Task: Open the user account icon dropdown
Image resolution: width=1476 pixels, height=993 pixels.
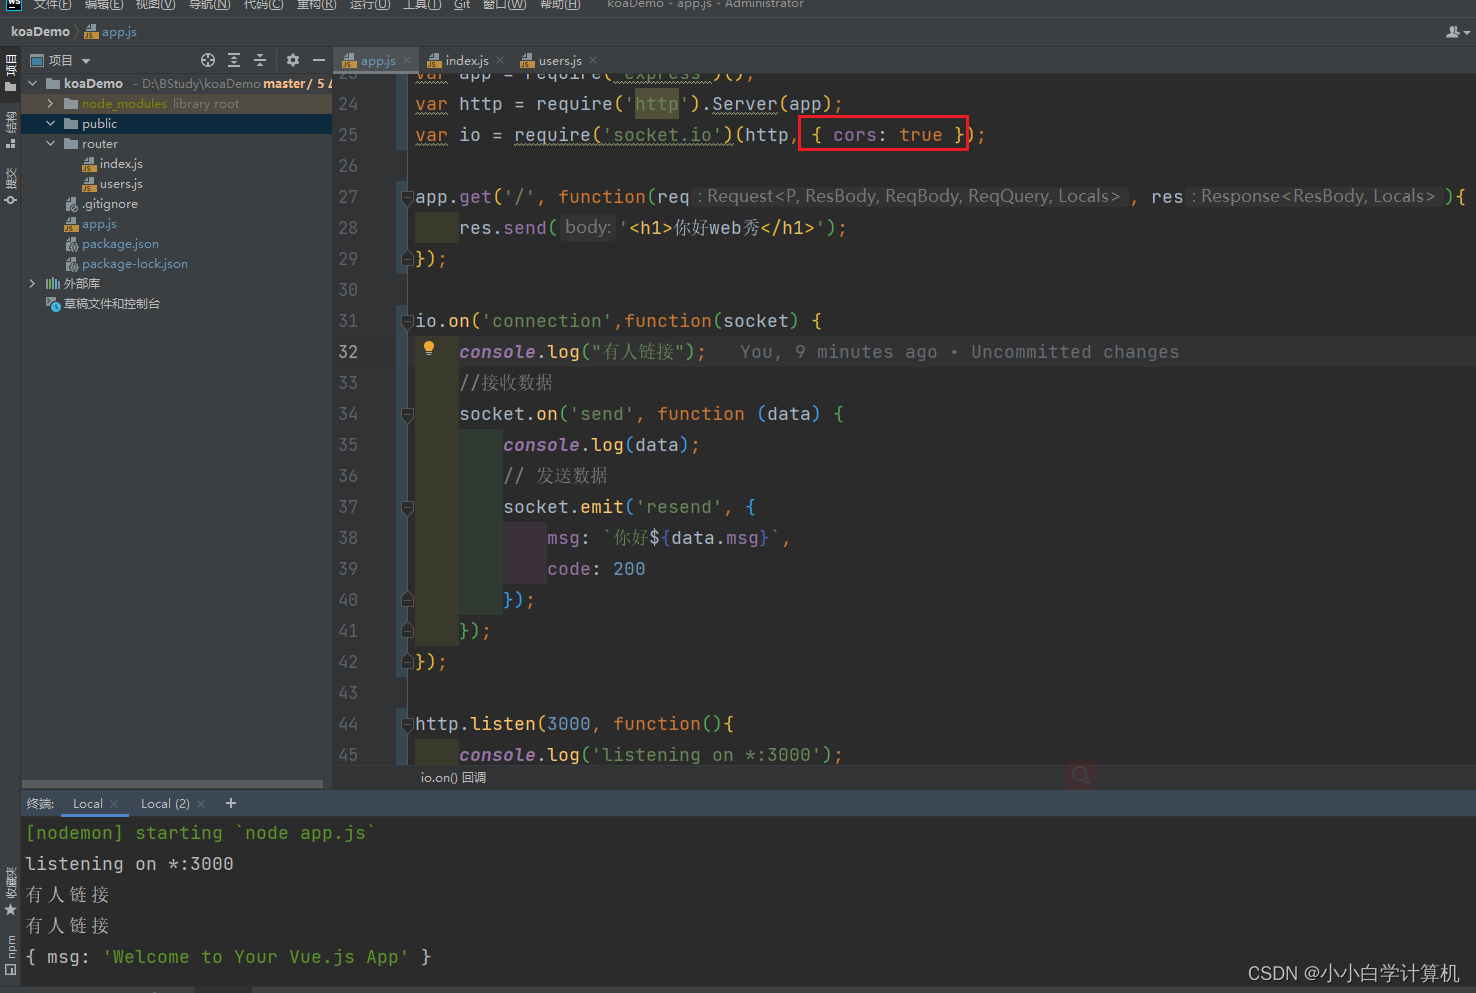Action: (x=1458, y=32)
